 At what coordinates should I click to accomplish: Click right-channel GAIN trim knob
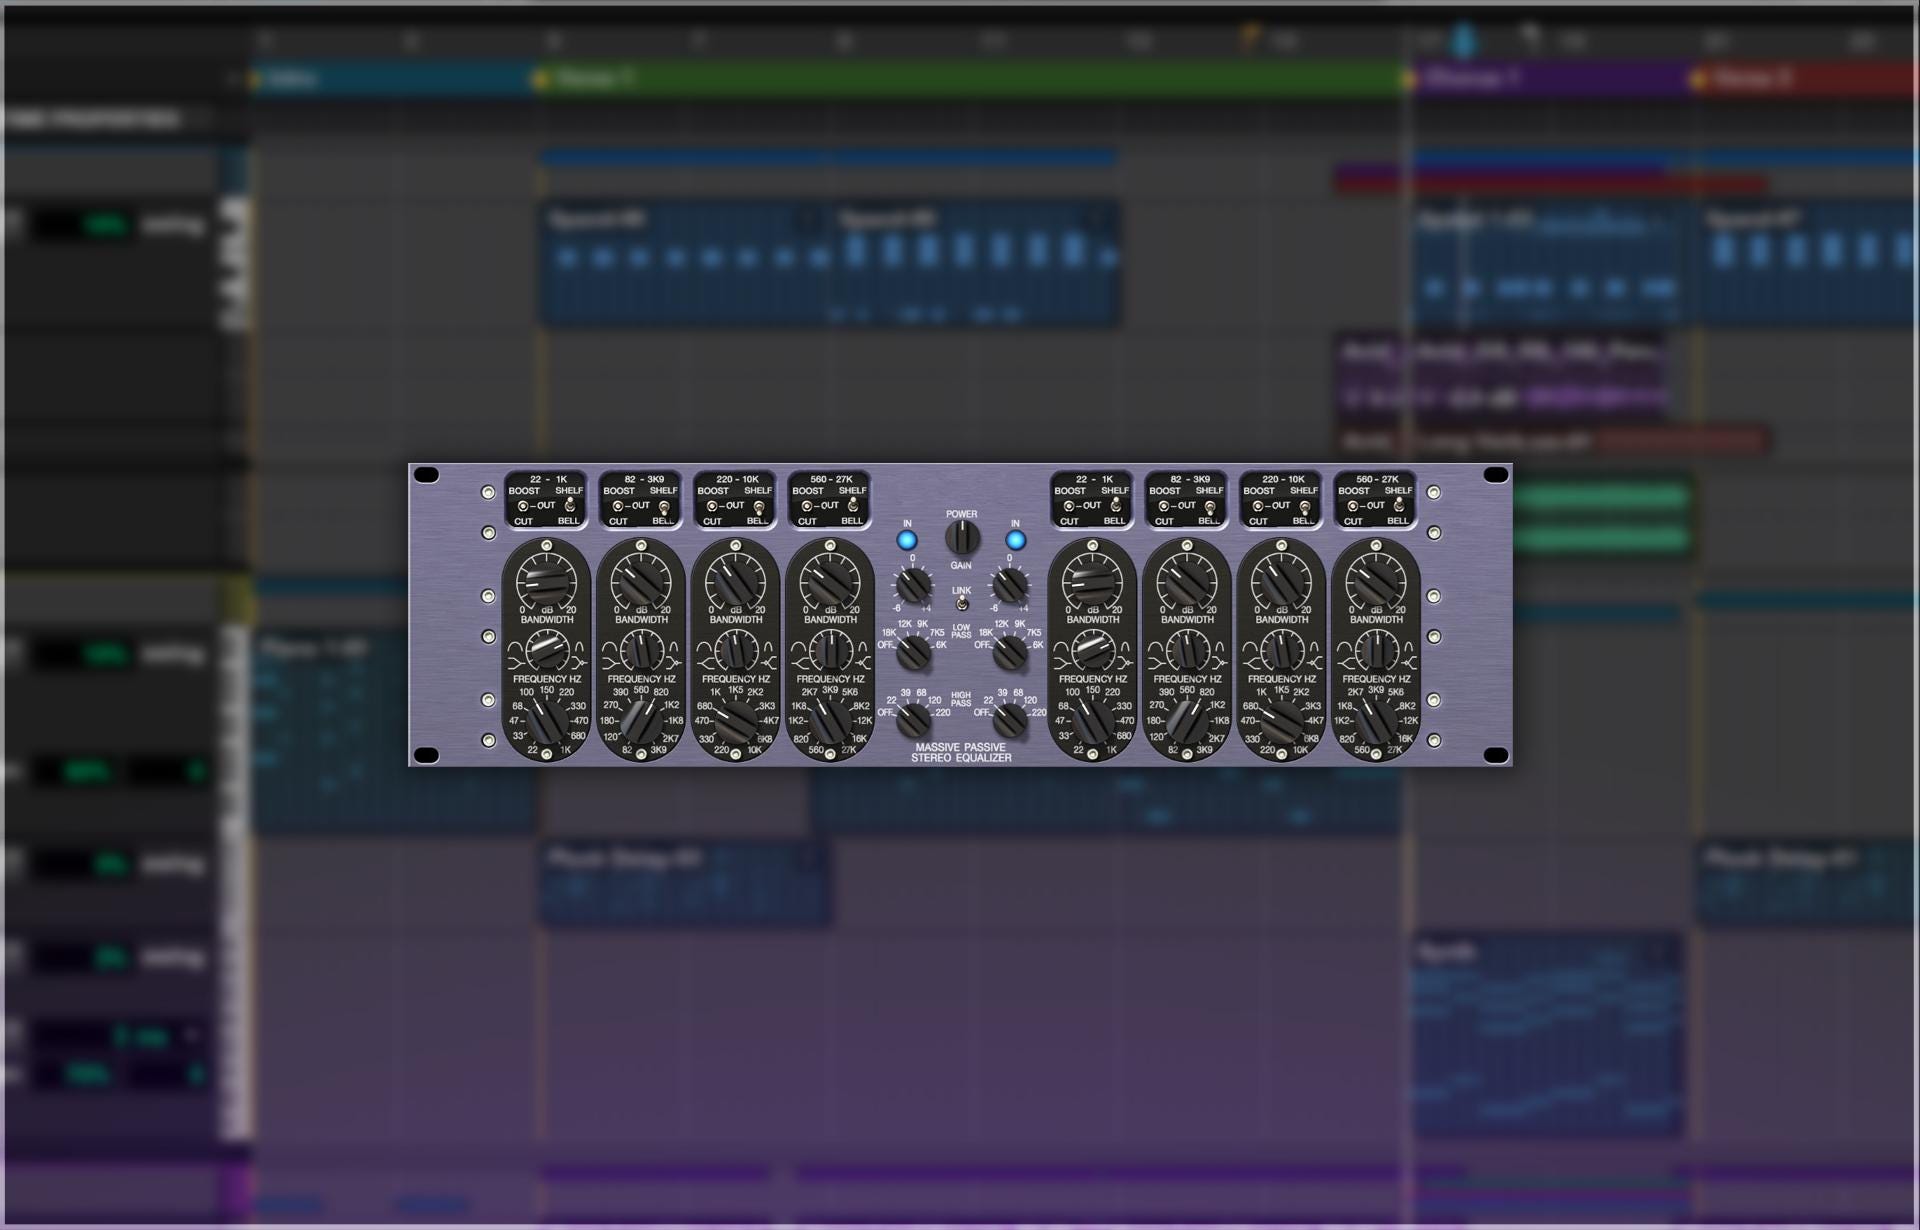pyautogui.click(x=1010, y=585)
